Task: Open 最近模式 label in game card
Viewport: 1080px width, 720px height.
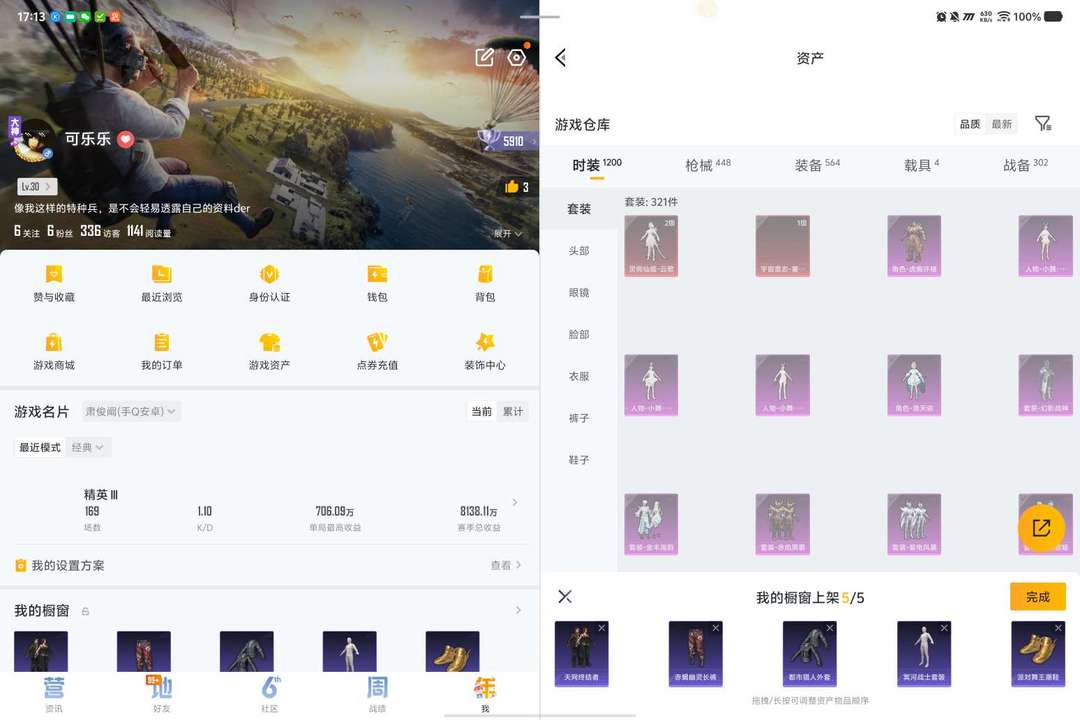Action: pos(40,447)
